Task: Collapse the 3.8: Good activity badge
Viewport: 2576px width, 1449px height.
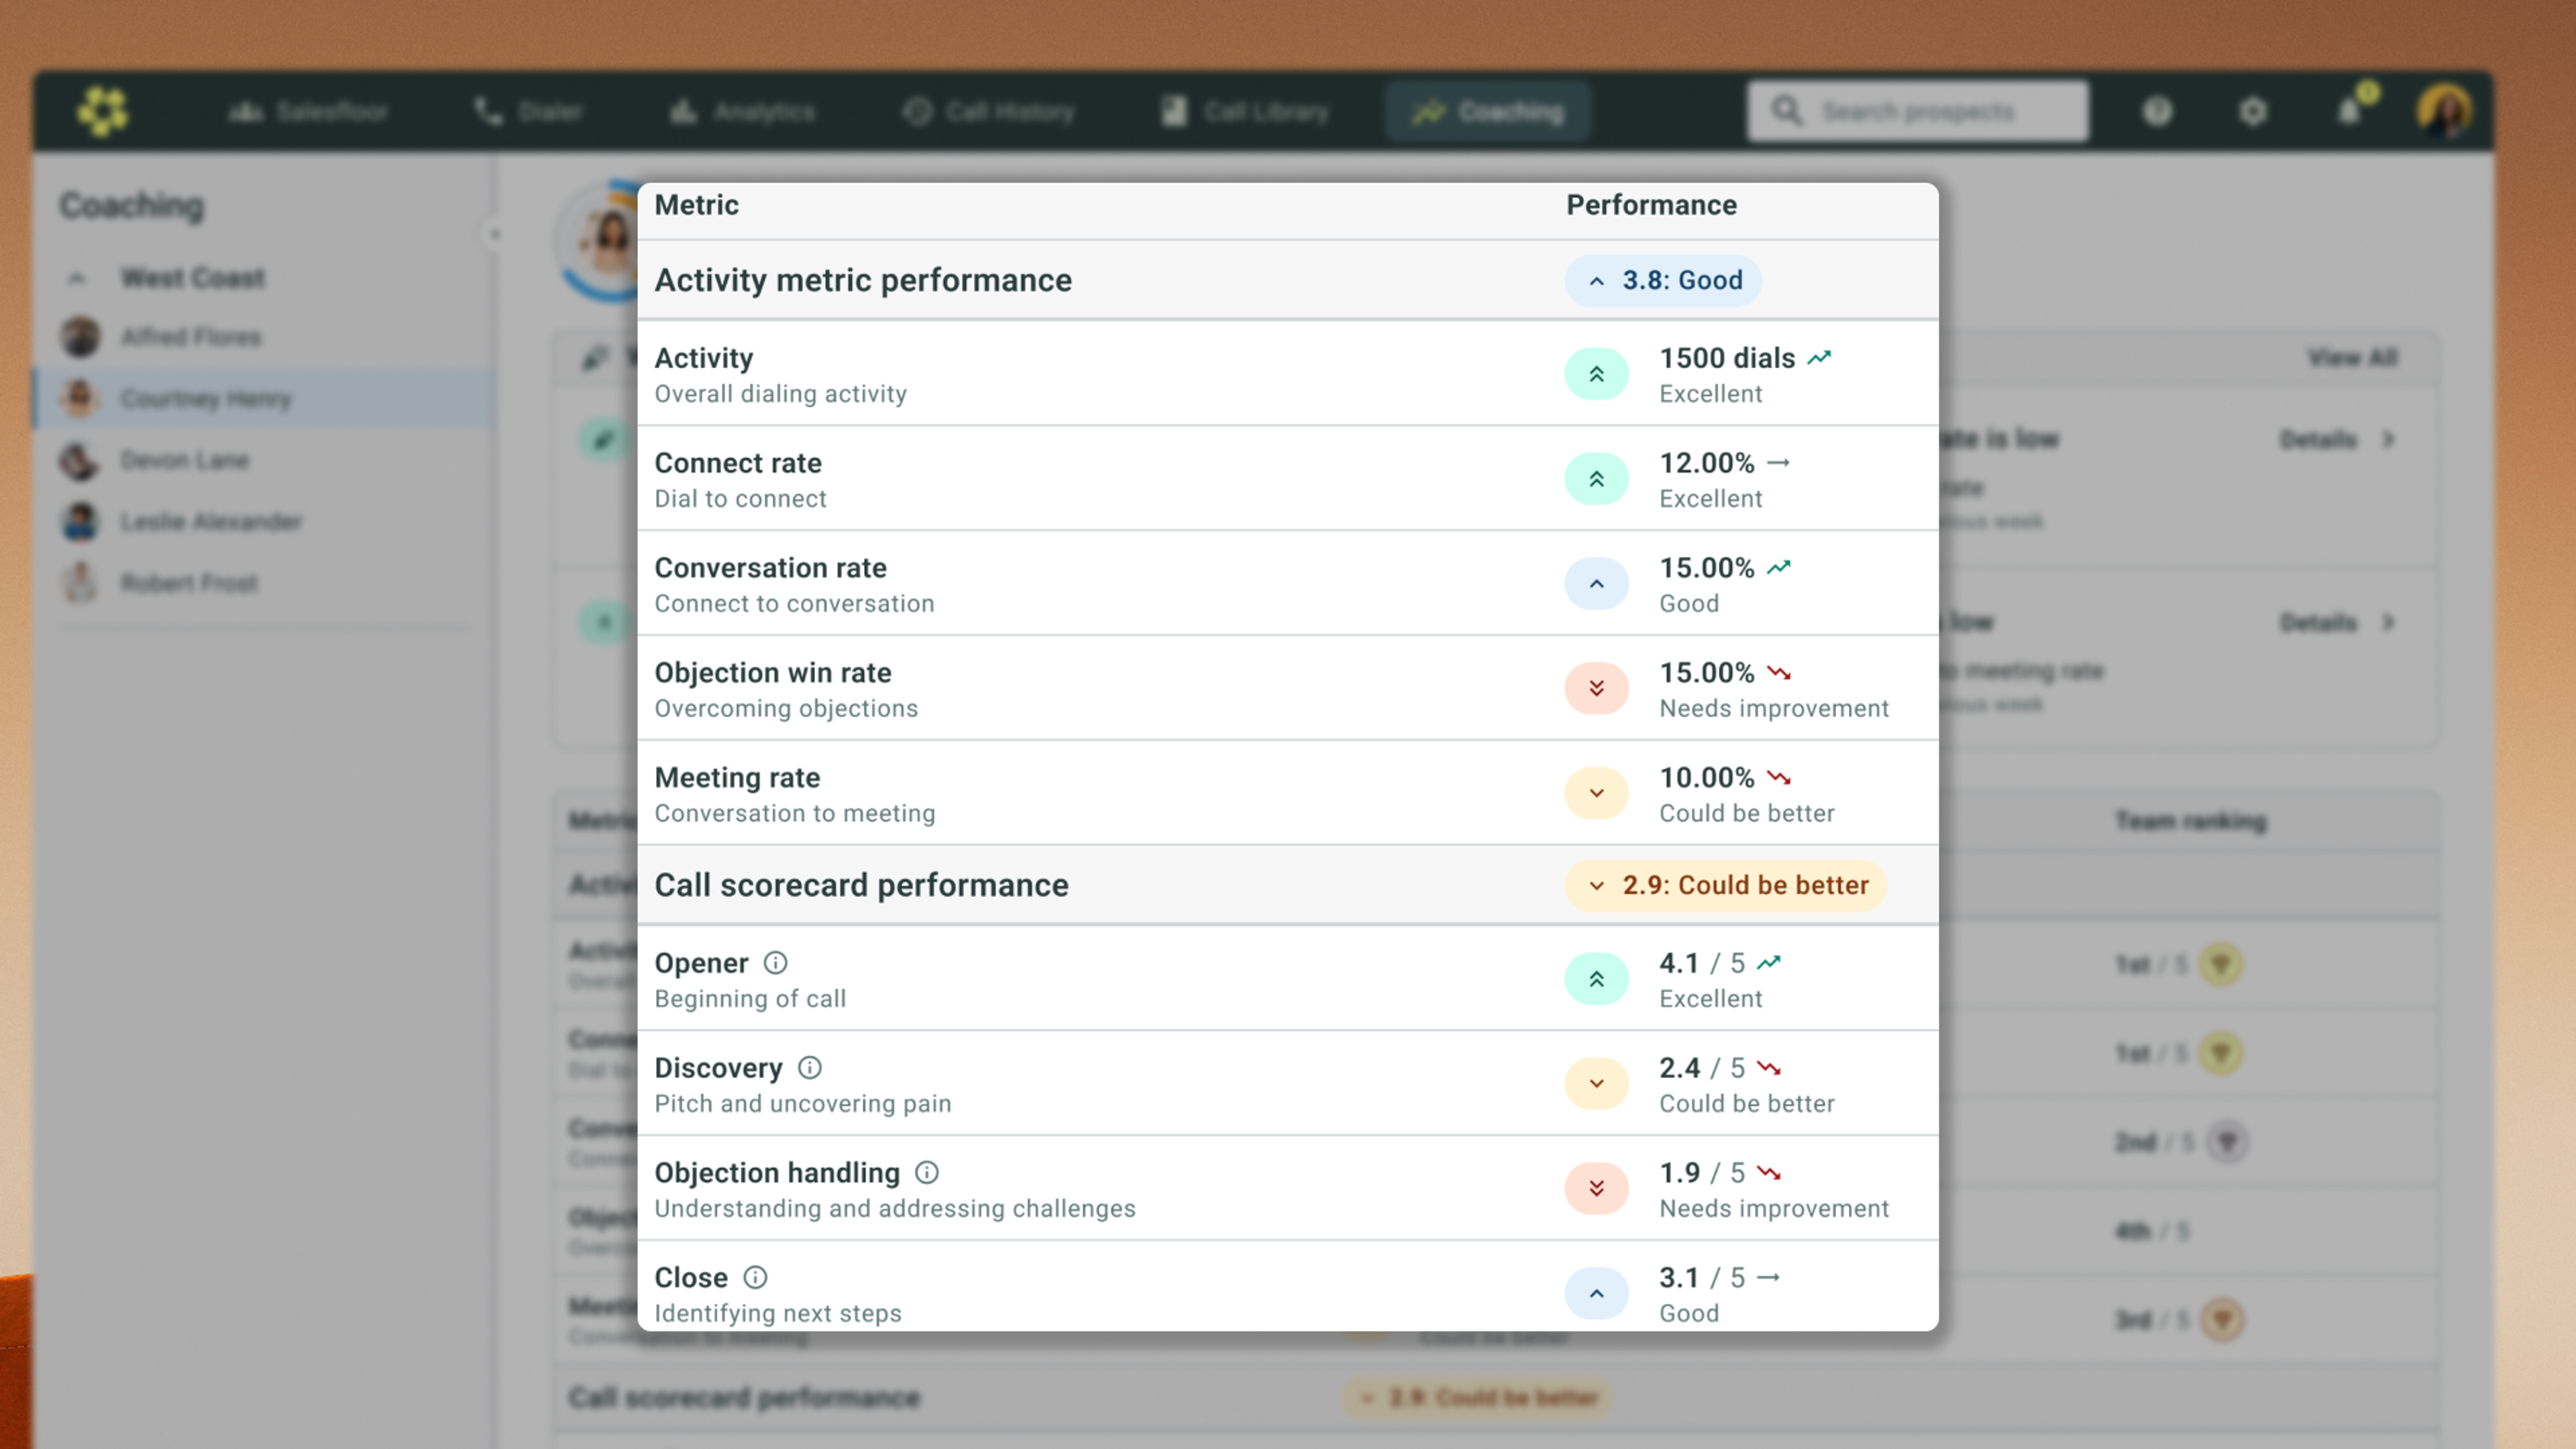Action: (x=1663, y=280)
